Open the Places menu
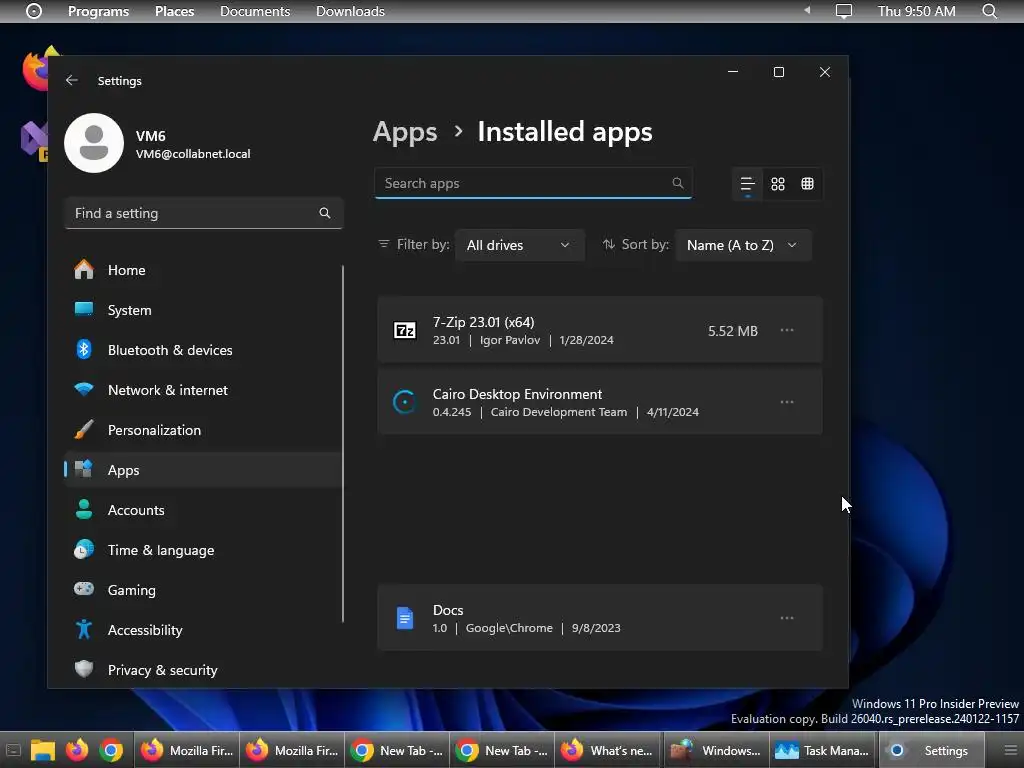This screenshot has height=768, width=1024. point(174,11)
